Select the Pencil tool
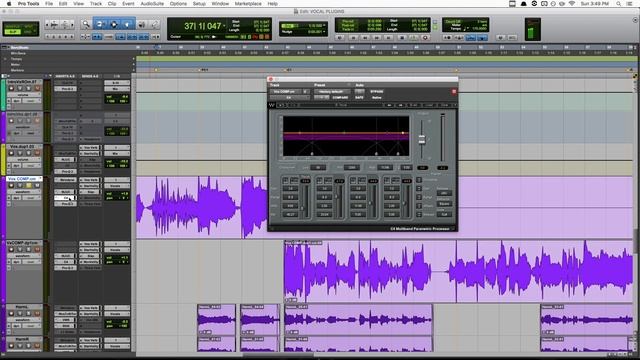Image resolution: width=640 pixels, height=360 pixels. click(155, 24)
